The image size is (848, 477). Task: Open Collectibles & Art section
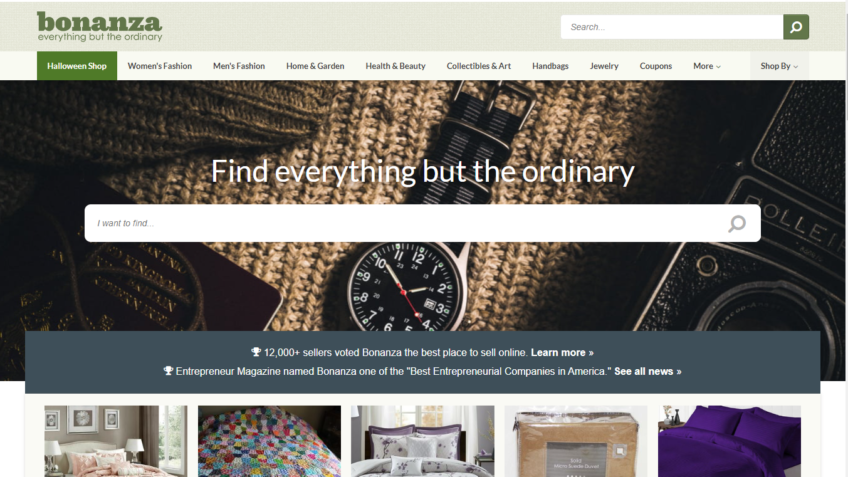479,66
